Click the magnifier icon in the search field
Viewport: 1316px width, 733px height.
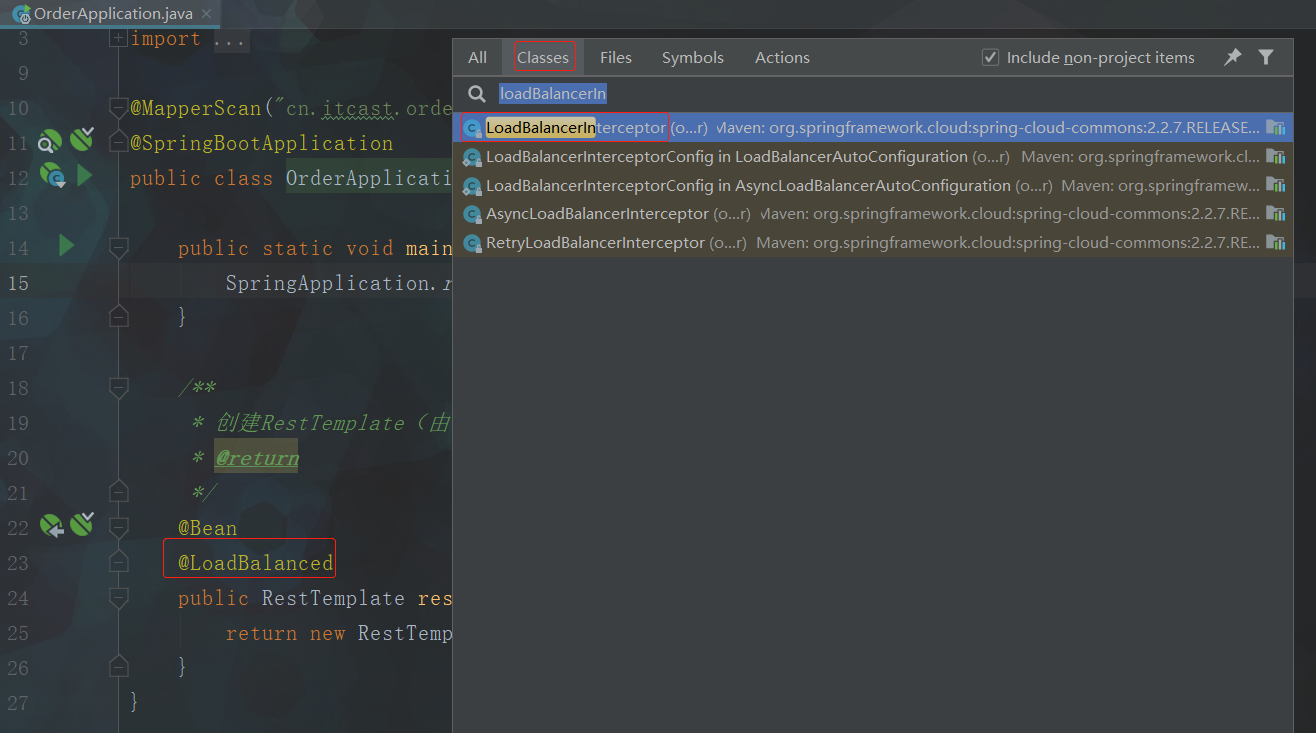pyautogui.click(x=477, y=94)
